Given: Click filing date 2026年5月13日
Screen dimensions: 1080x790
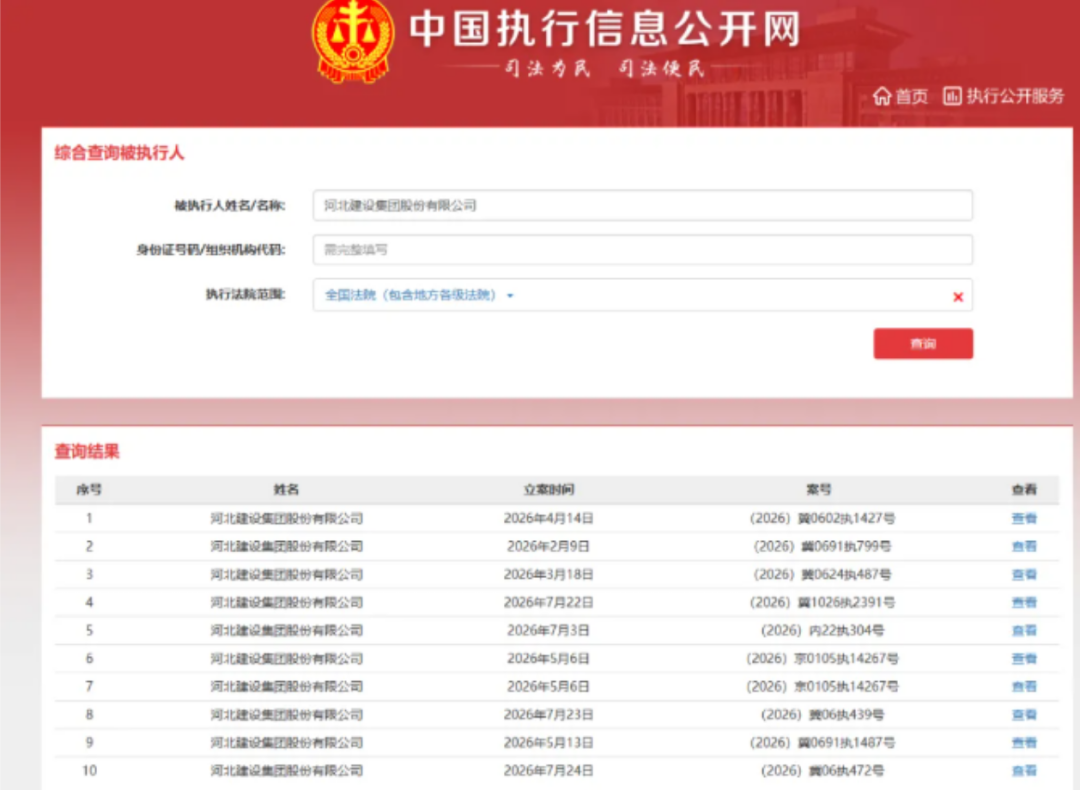Looking at the screenshot, I should click(548, 742).
